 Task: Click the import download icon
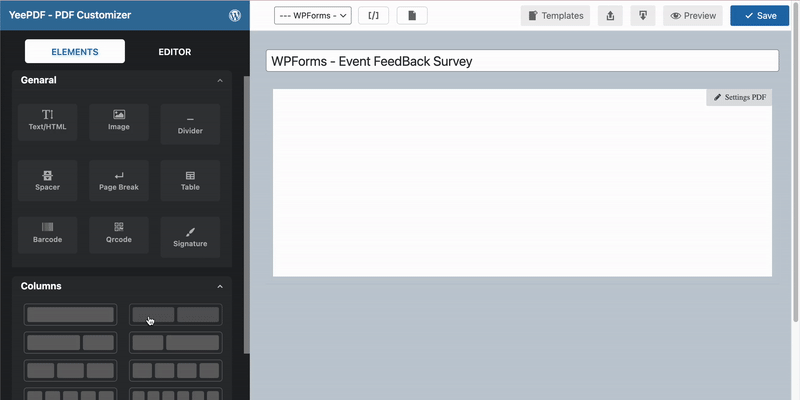pos(643,15)
